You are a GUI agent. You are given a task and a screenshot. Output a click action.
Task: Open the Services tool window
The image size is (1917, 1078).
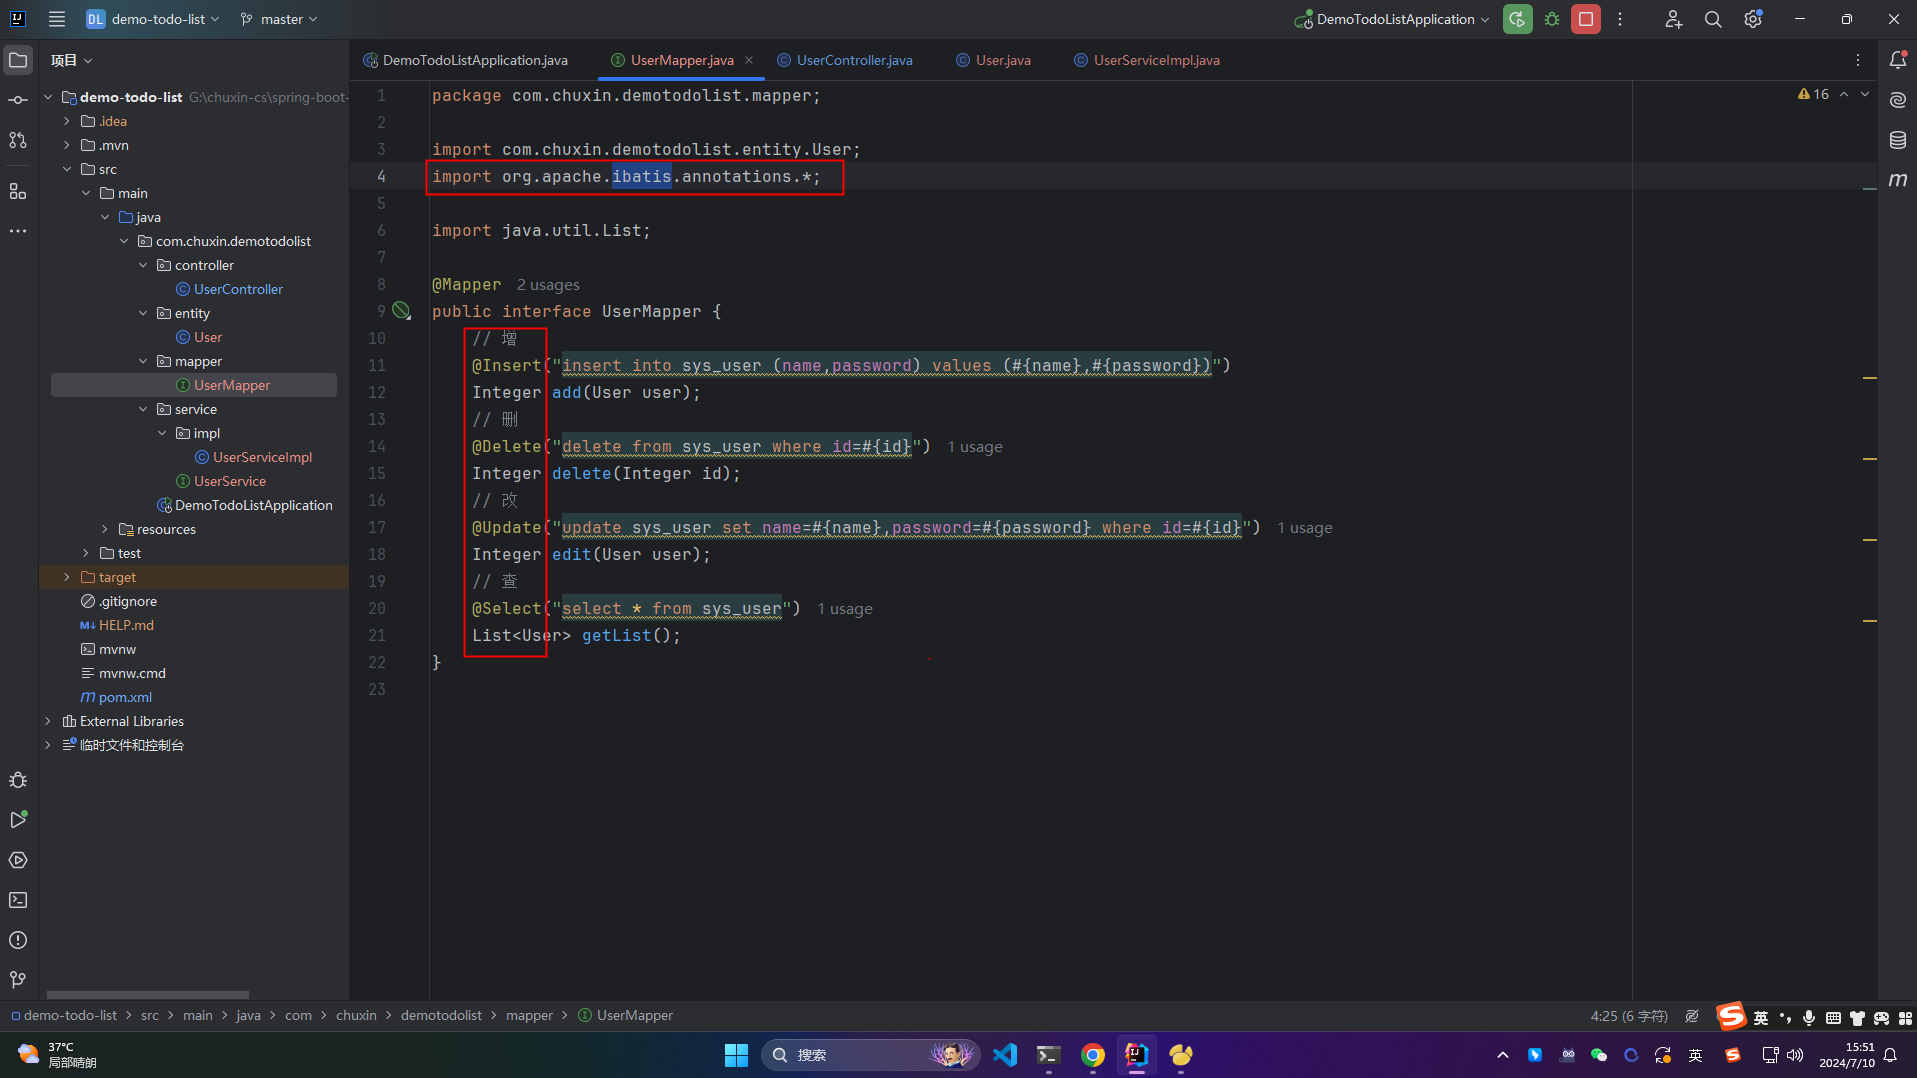point(18,860)
